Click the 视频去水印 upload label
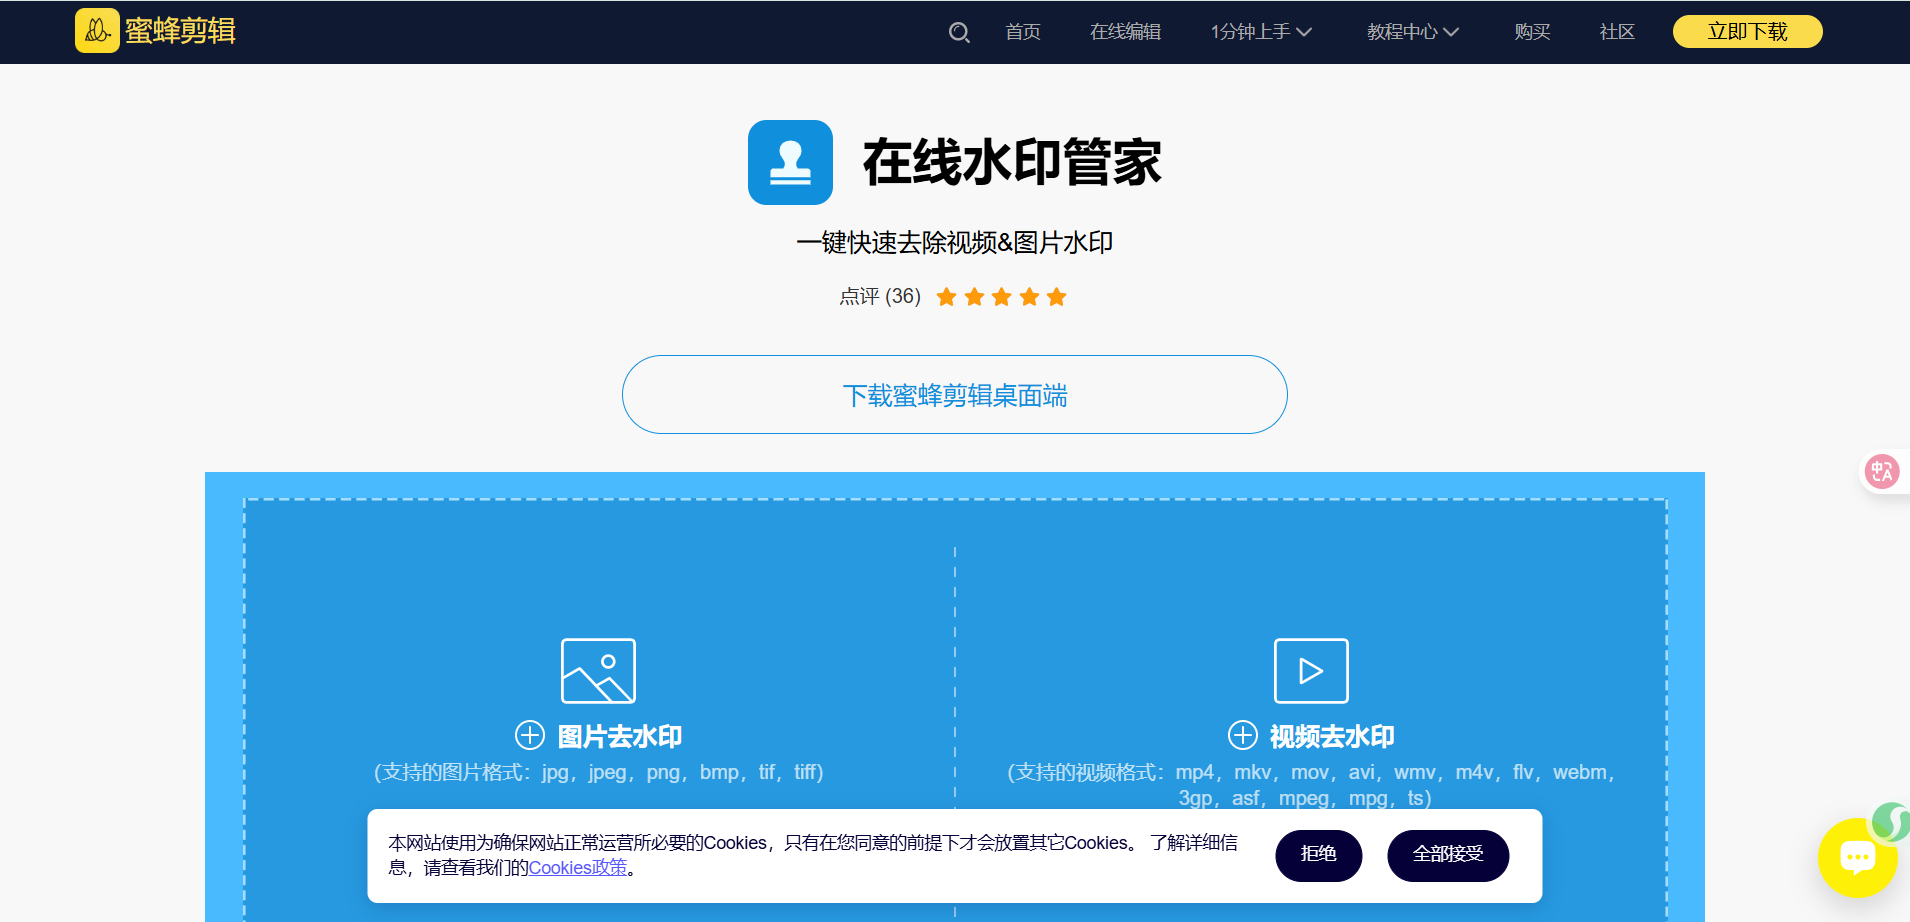 (x=1332, y=736)
